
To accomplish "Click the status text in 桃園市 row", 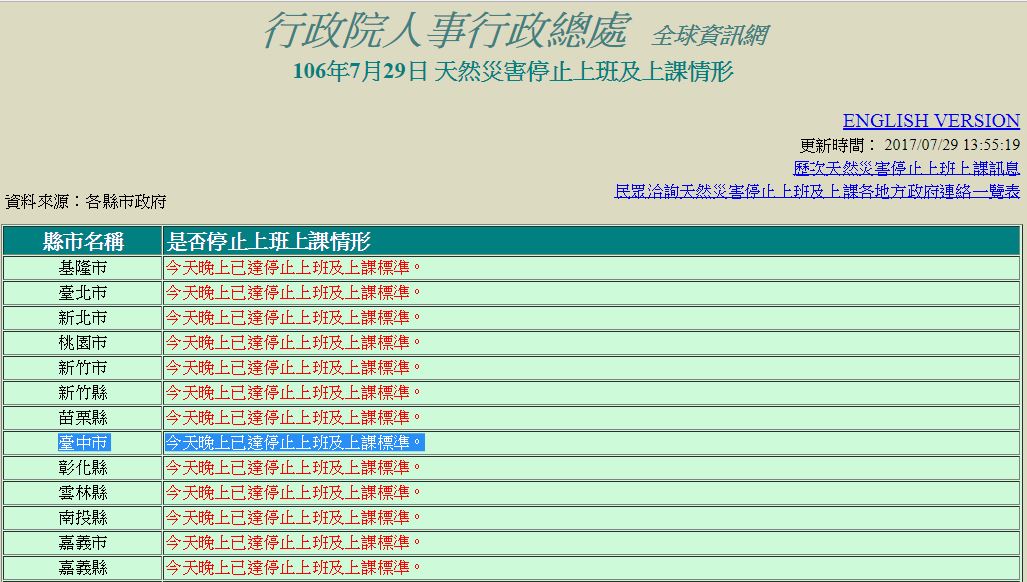I will [x=293, y=342].
